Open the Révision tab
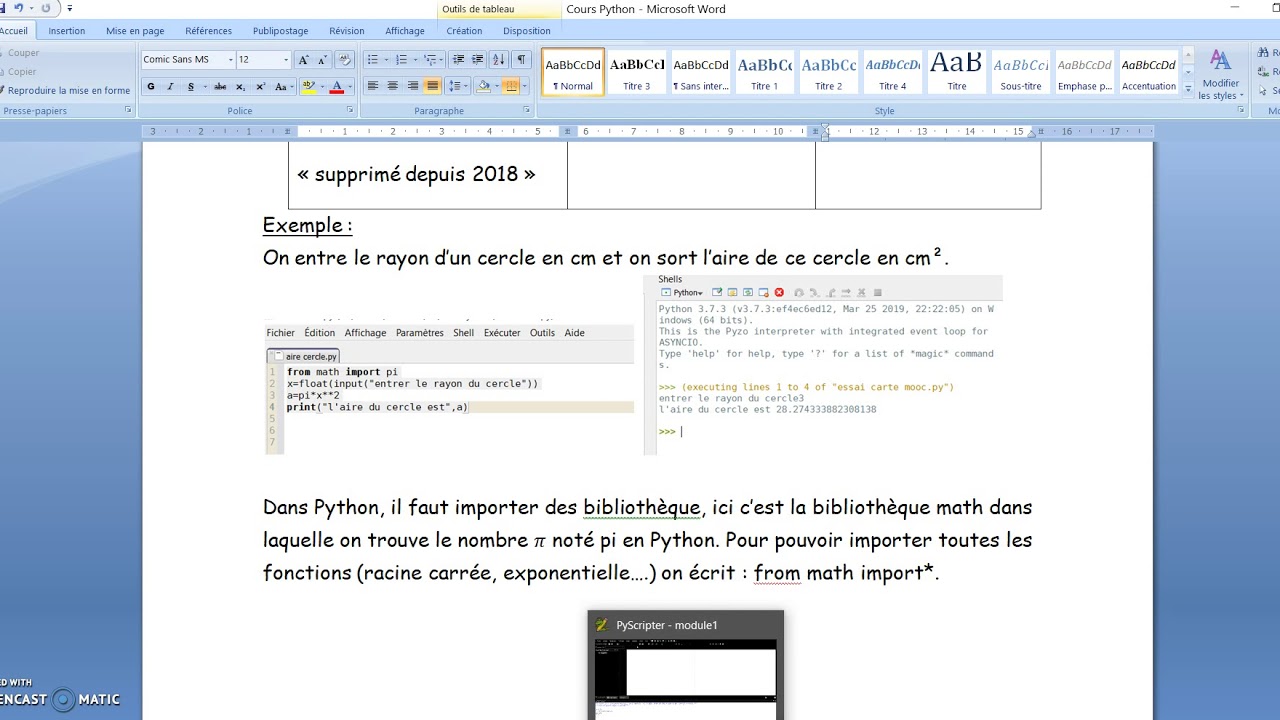 coord(347,31)
